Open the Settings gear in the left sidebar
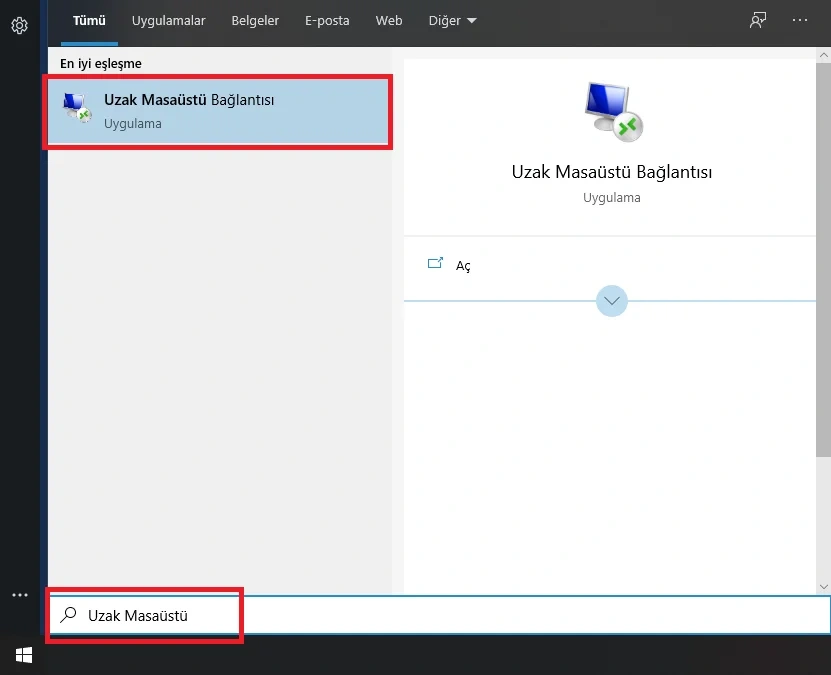 coord(19,26)
